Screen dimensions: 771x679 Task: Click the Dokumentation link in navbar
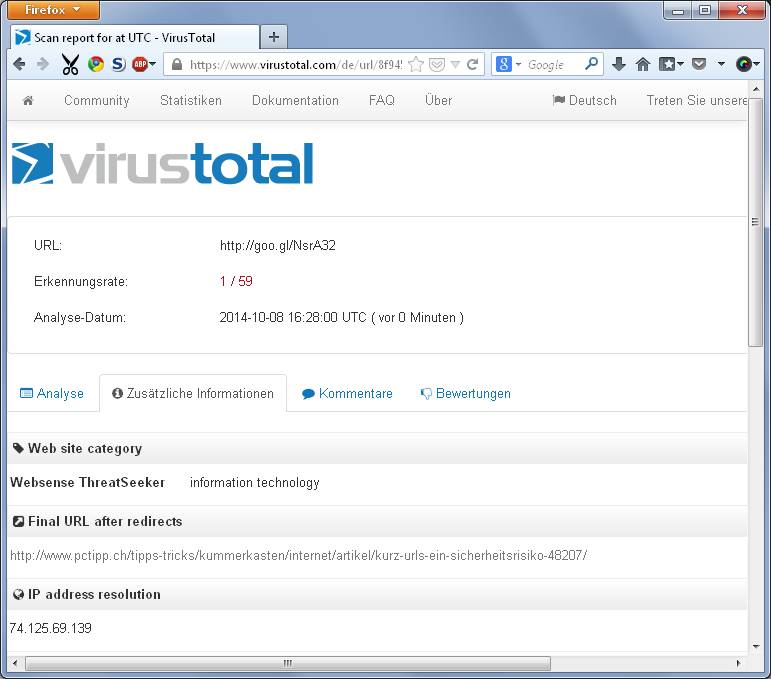295,100
